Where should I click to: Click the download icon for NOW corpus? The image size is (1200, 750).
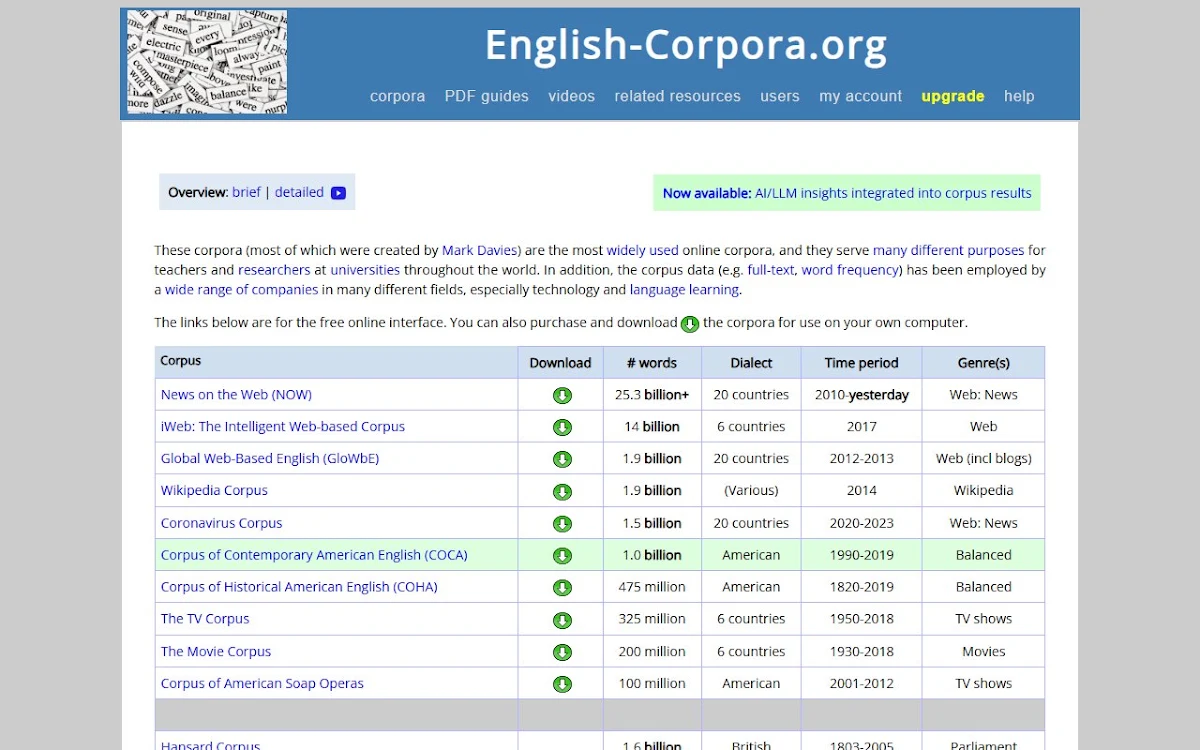562,395
